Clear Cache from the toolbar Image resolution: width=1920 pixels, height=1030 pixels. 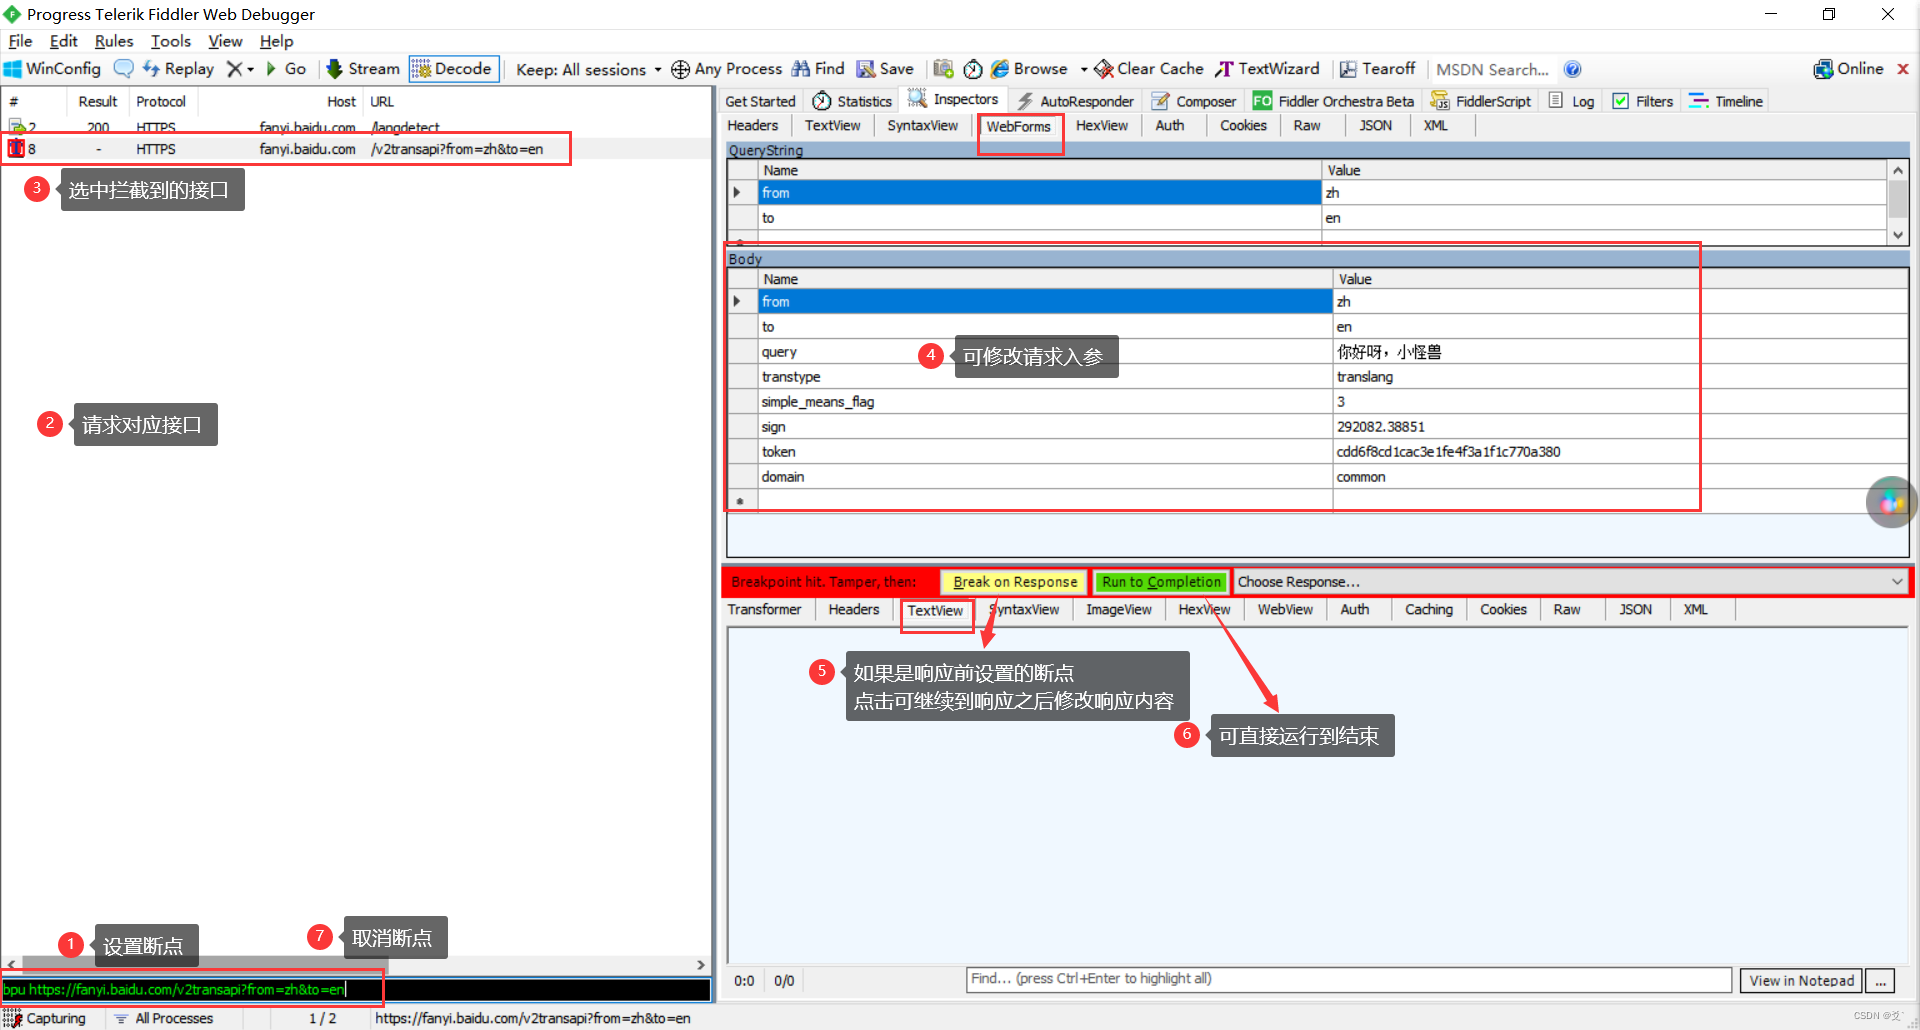(1149, 69)
